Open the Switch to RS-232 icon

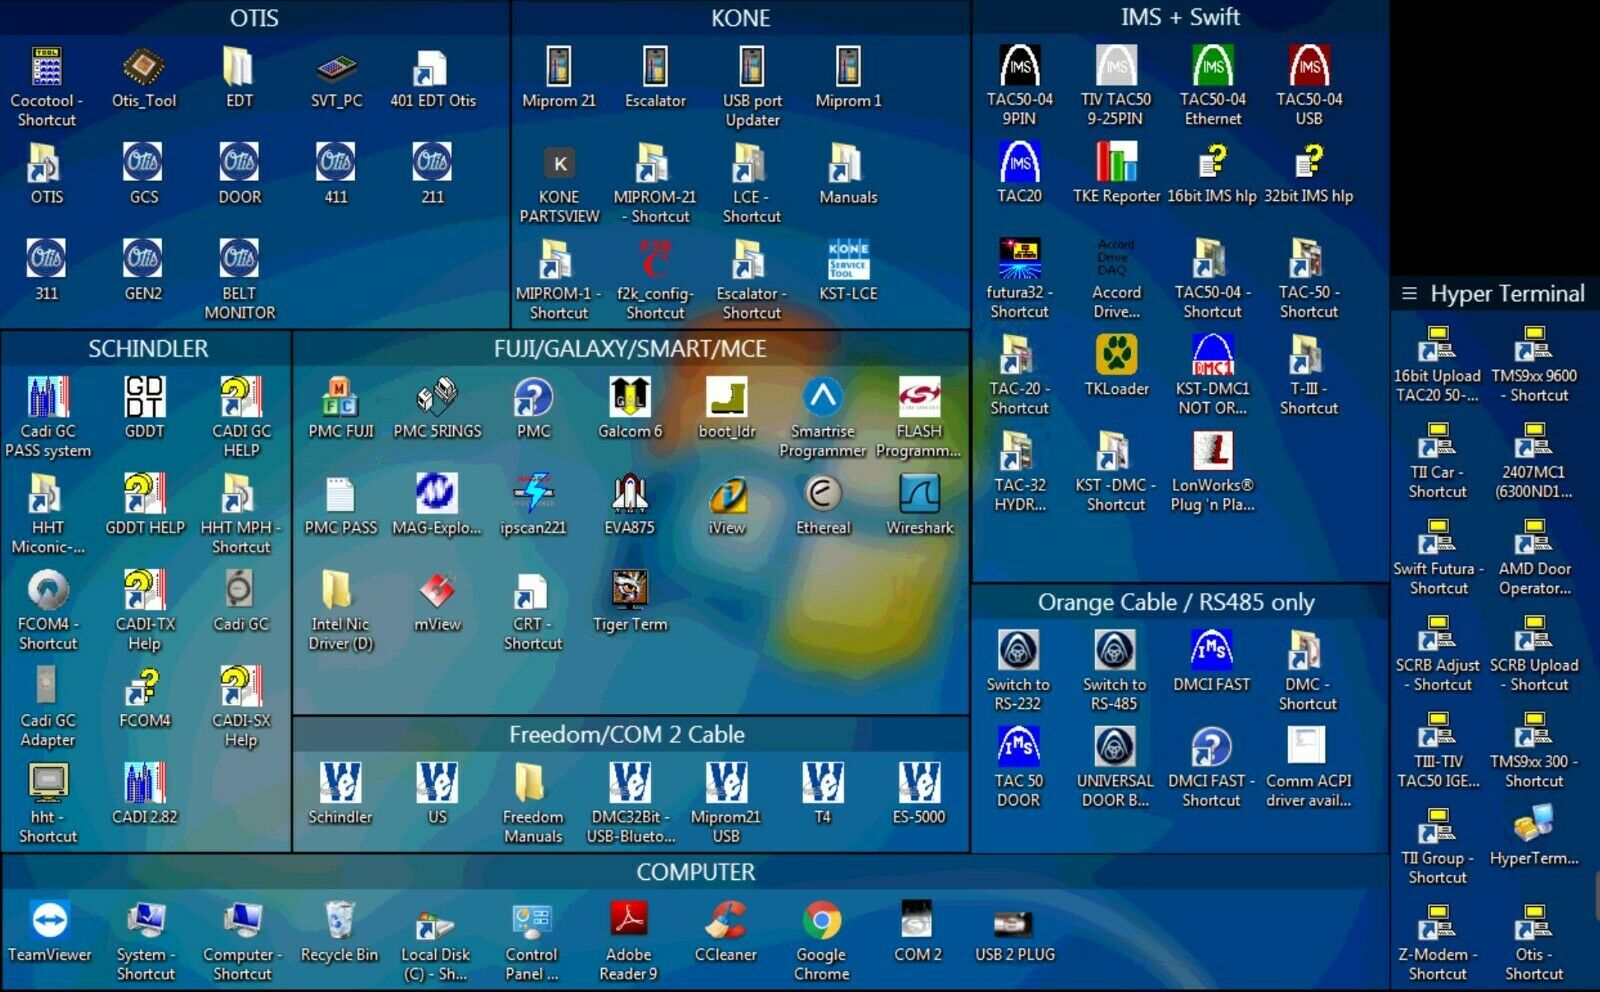pos(1018,651)
